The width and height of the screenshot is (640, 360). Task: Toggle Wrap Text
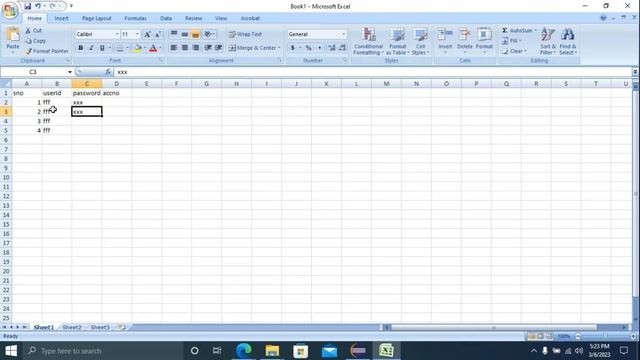pos(245,34)
